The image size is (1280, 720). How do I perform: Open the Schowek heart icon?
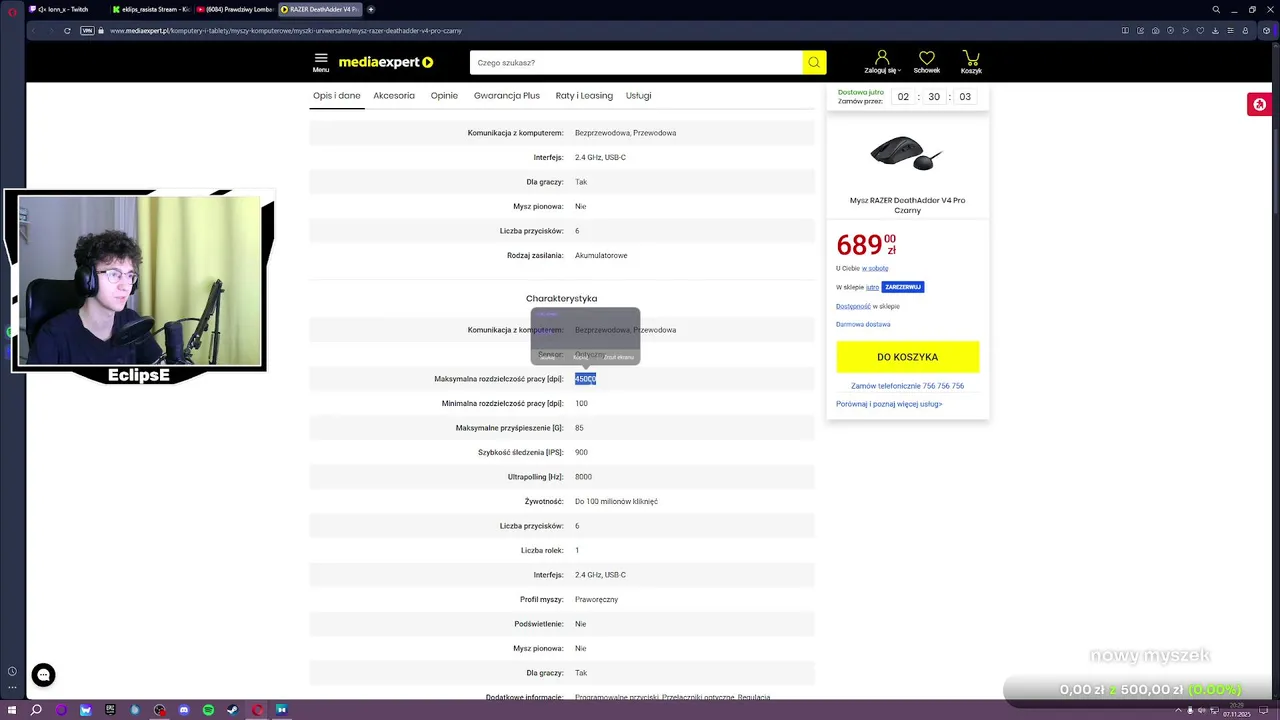[927, 62]
